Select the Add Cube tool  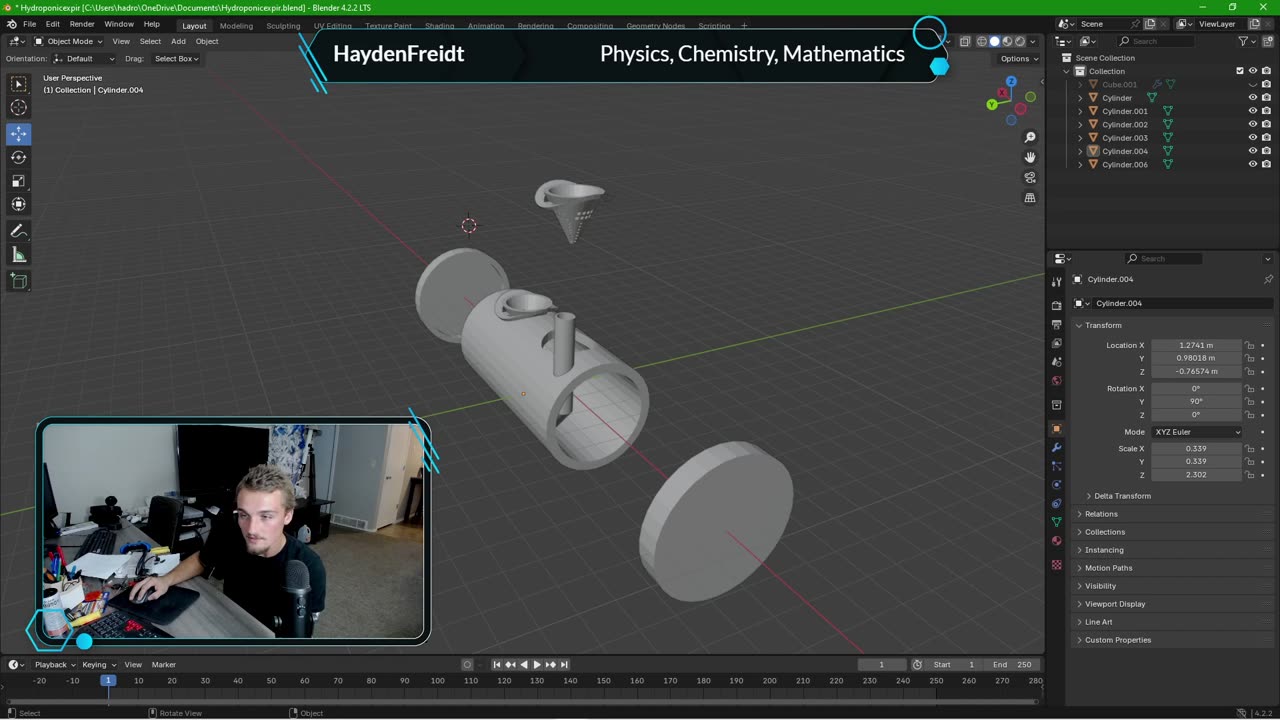click(19, 281)
